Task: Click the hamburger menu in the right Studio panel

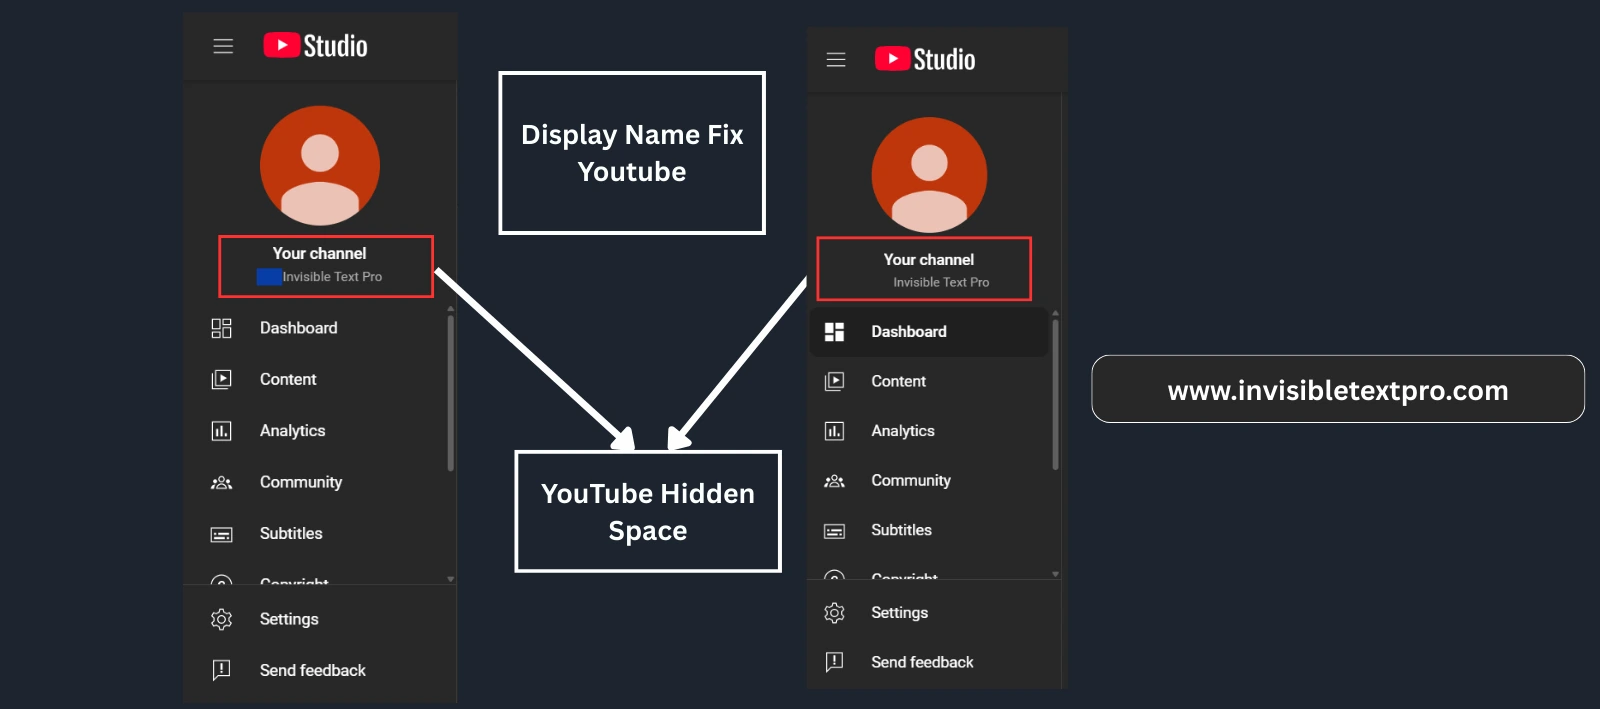Action: 836,60
